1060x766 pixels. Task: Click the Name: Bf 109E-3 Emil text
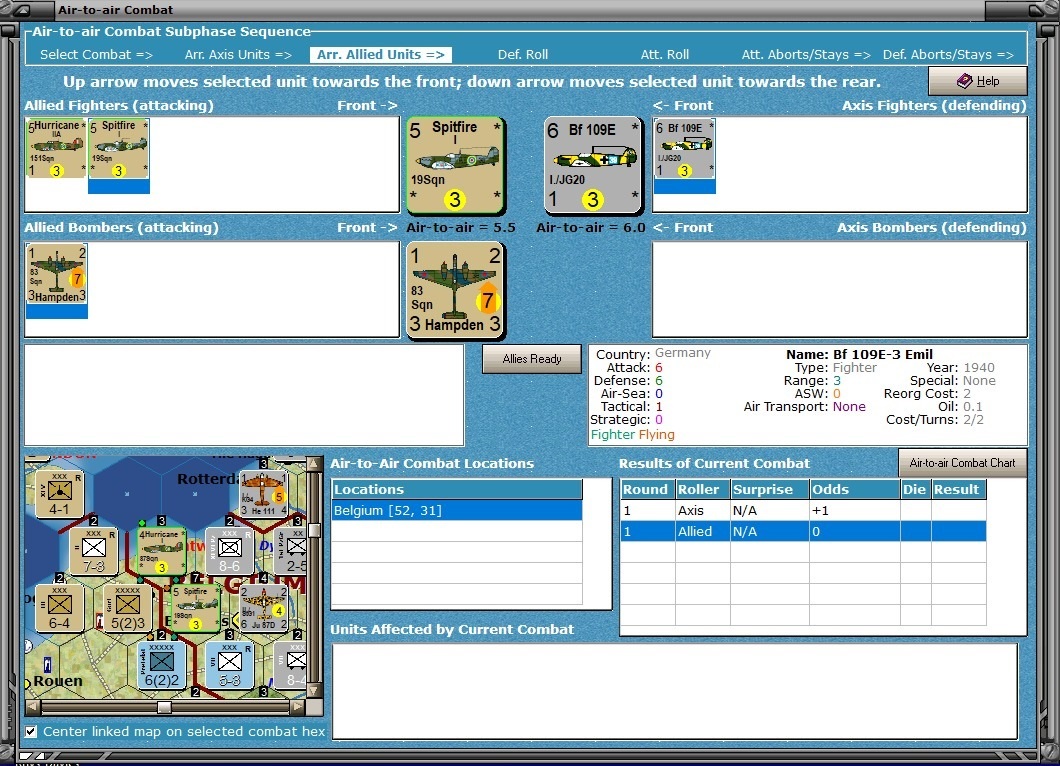(859, 354)
